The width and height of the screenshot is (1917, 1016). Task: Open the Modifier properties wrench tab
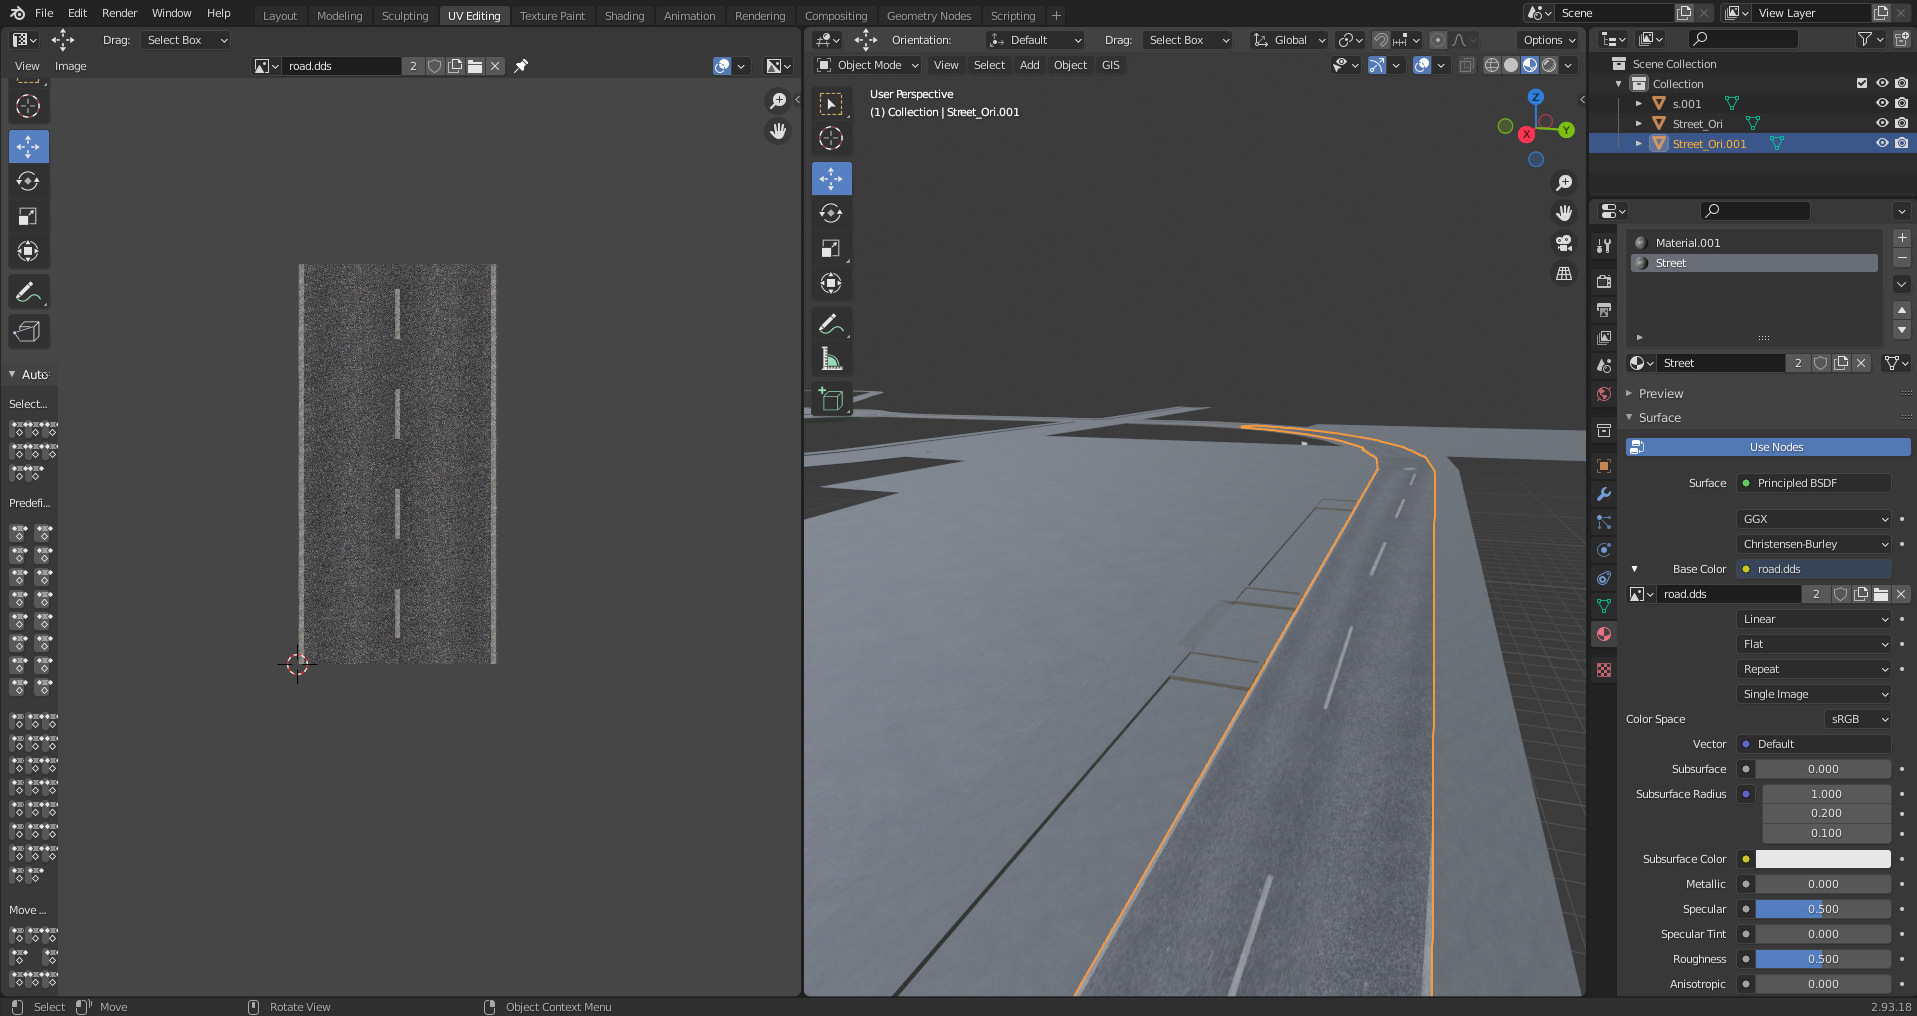coord(1604,494)
